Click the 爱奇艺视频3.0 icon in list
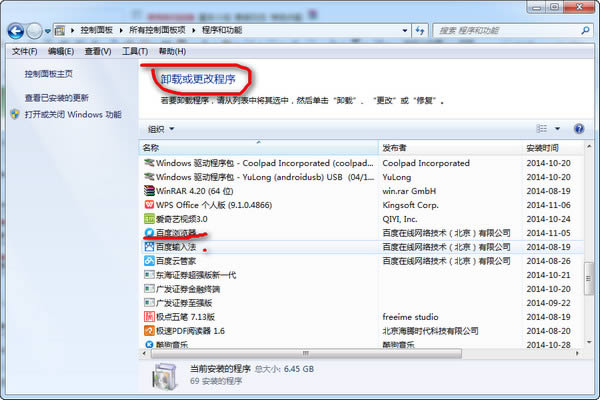600x400 pixels. pos(149,217)
